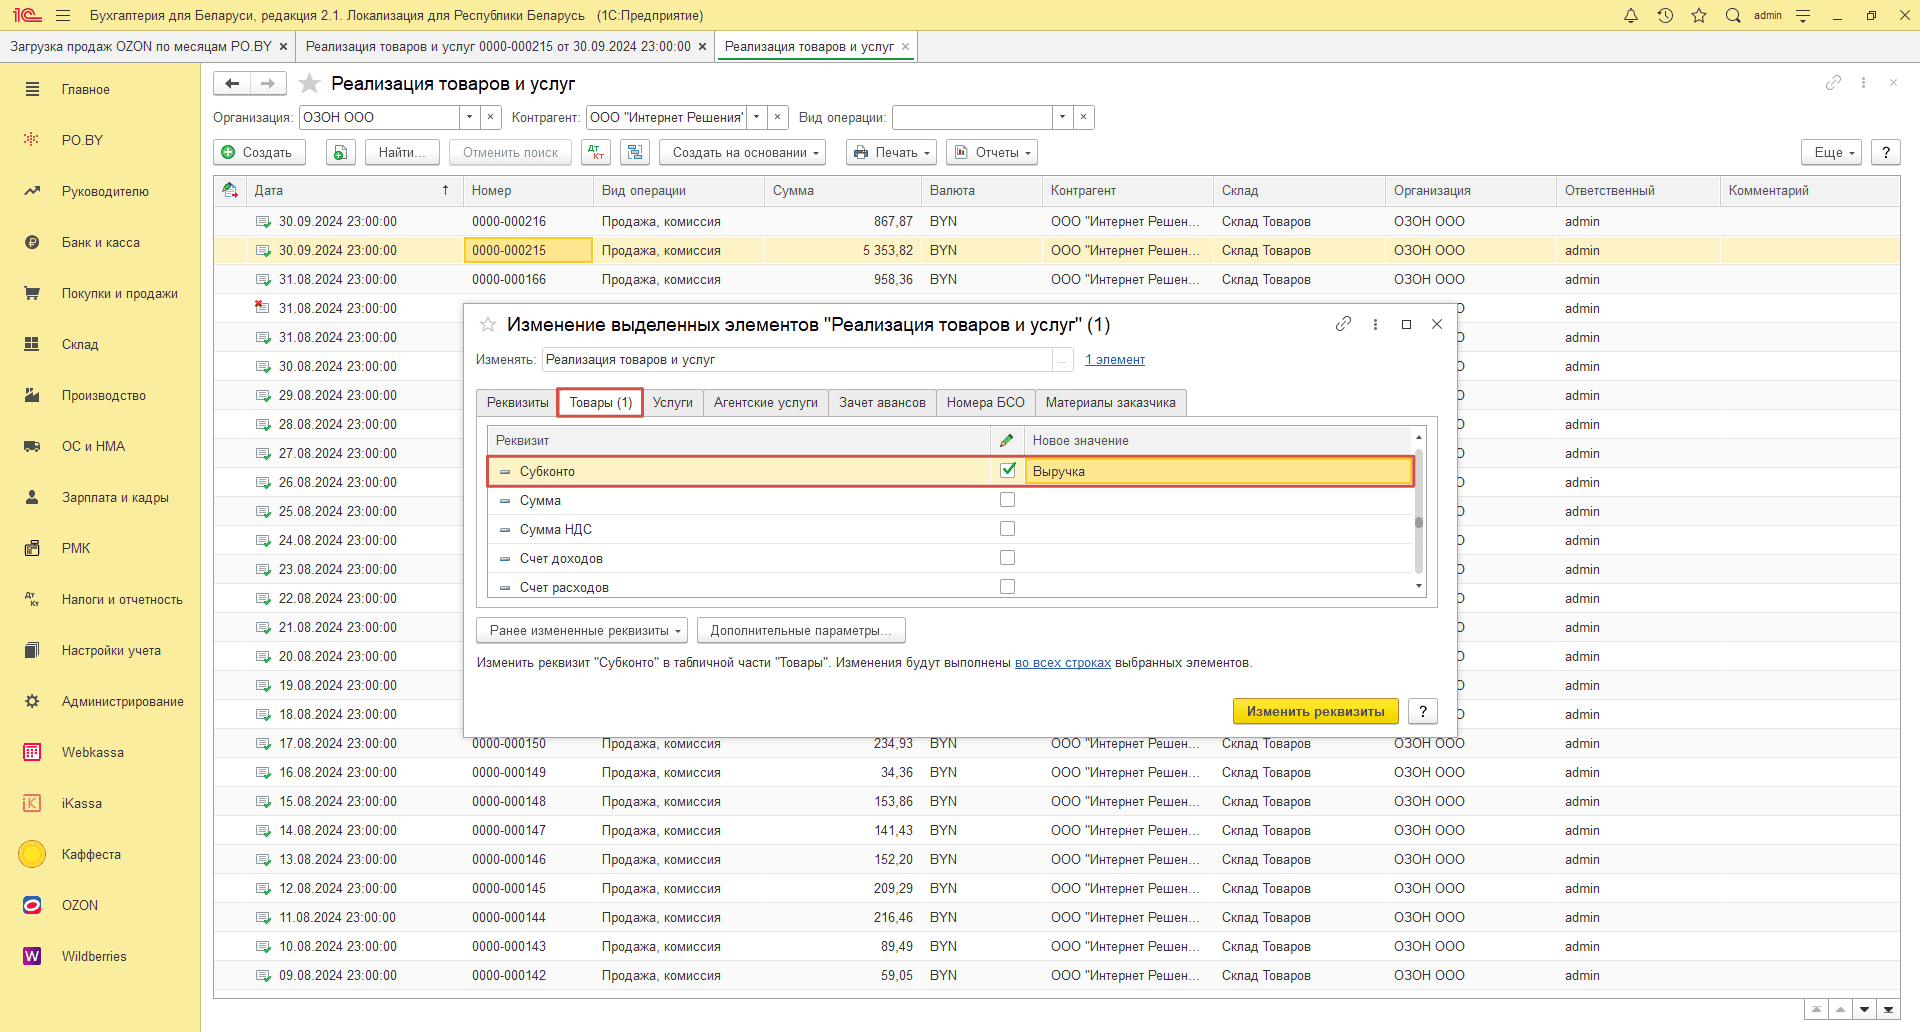Open 1 элемент link

pyautogui.click(x=1115, y=360)
